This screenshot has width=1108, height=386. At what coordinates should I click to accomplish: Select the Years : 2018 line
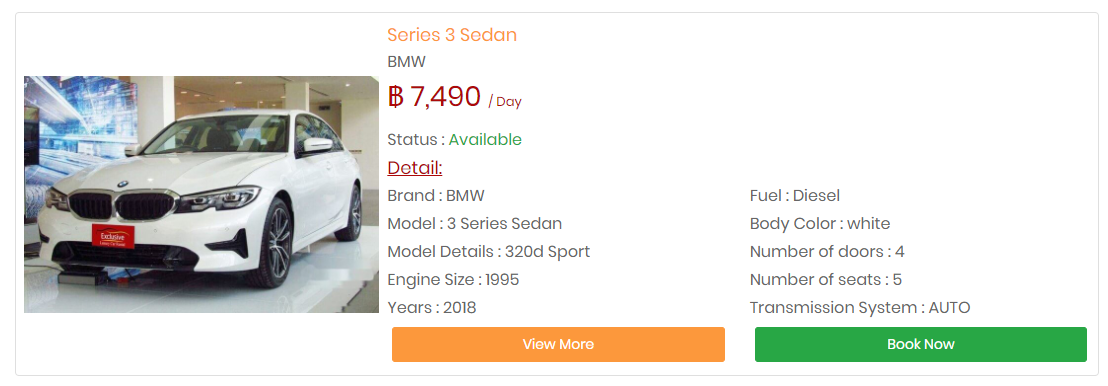[432, 308]
